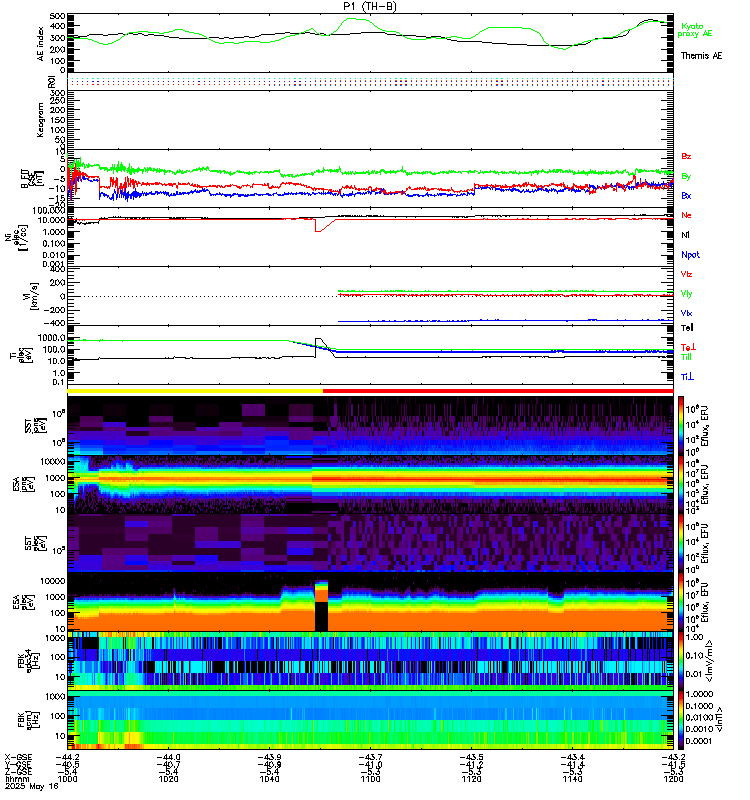Click the plot title "P1 (TH-B)"
Screen dimensions: 750x800
click(x=370, y=6)
